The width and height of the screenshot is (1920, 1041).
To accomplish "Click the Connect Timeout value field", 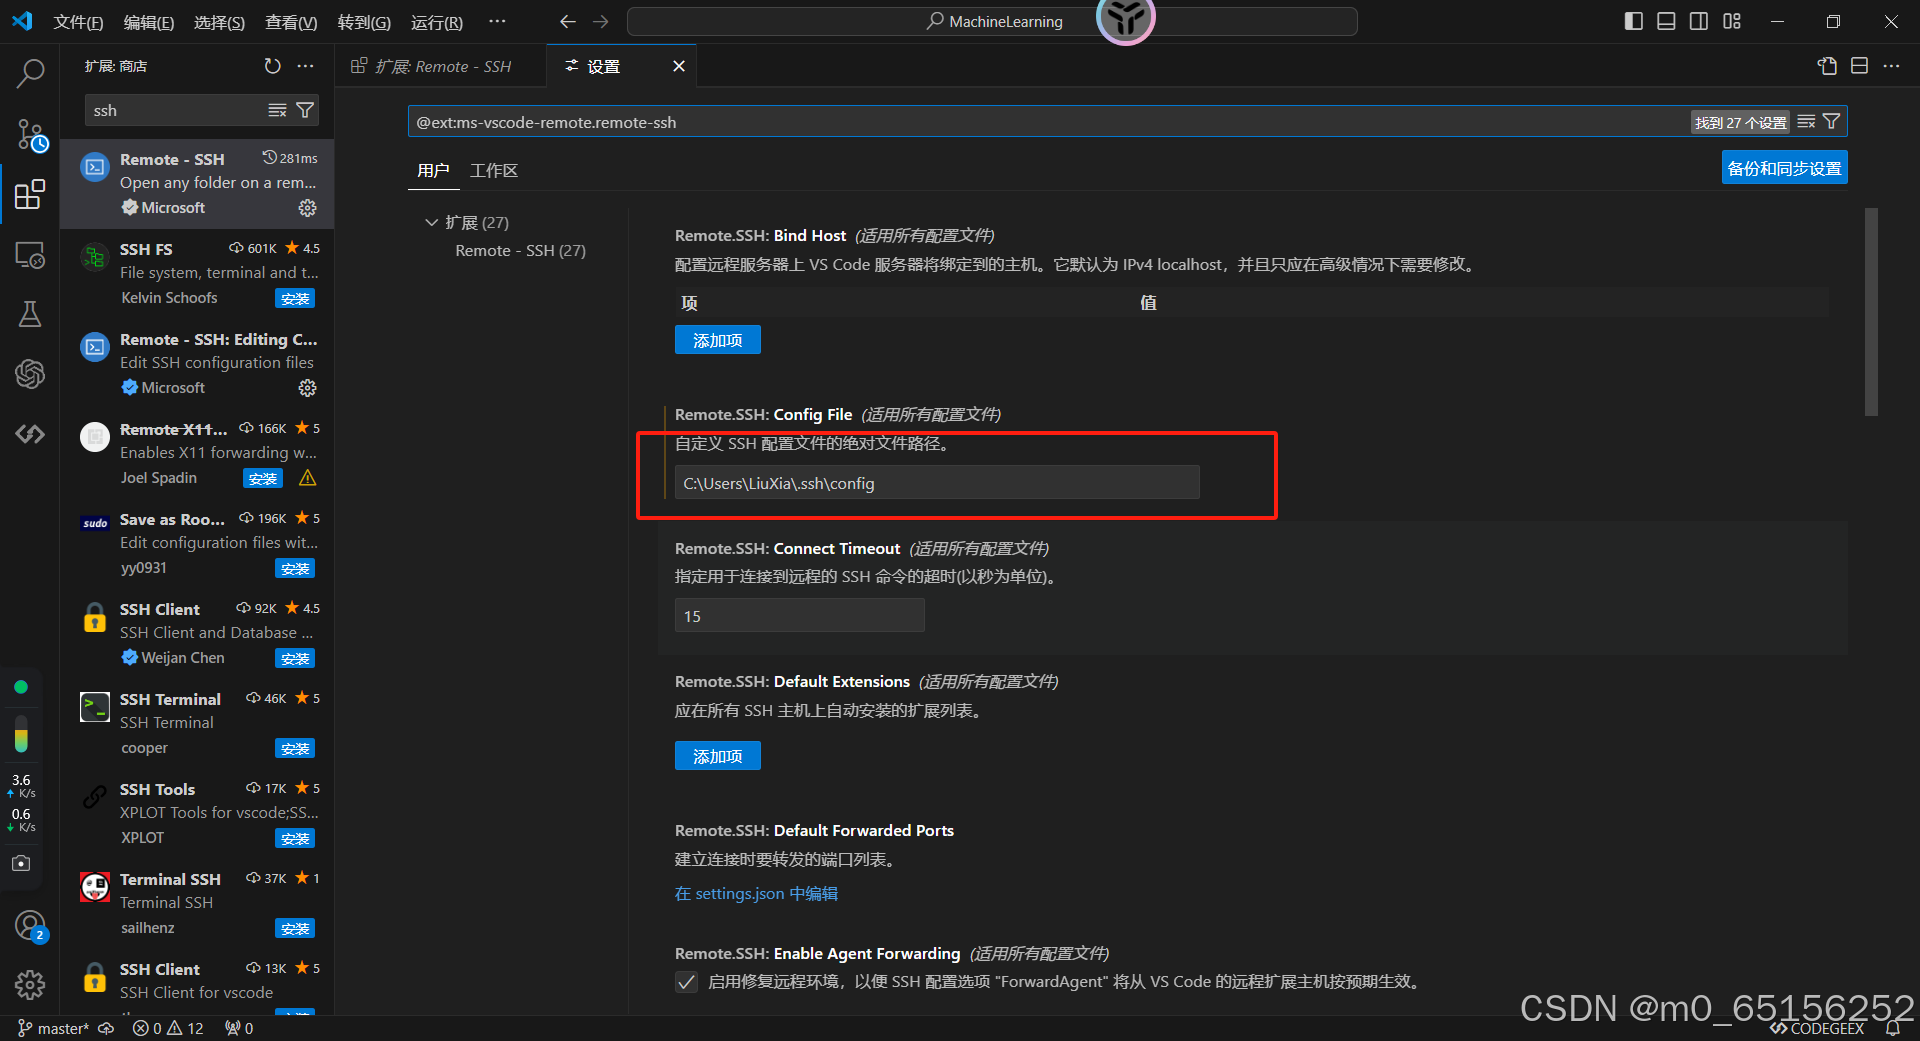I will (x=799, y=616).
